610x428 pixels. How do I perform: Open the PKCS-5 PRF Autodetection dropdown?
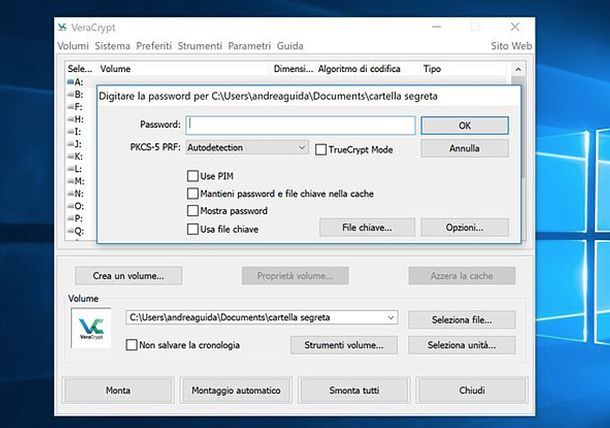(x=247, y=147)
